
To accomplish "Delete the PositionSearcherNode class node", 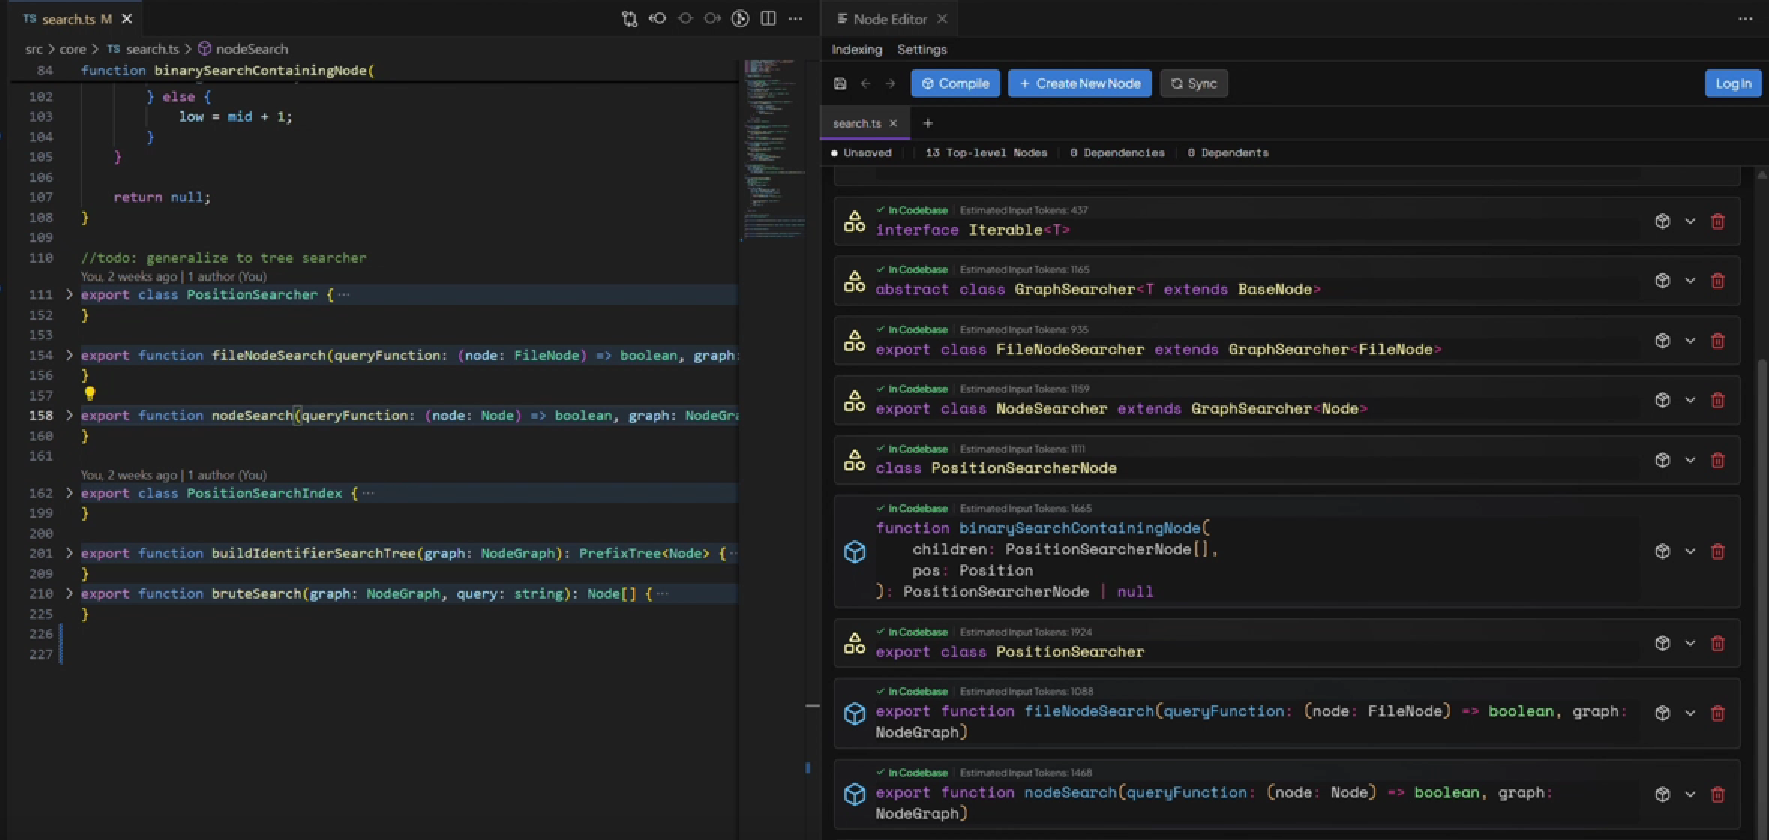I will click(1717, 460).
